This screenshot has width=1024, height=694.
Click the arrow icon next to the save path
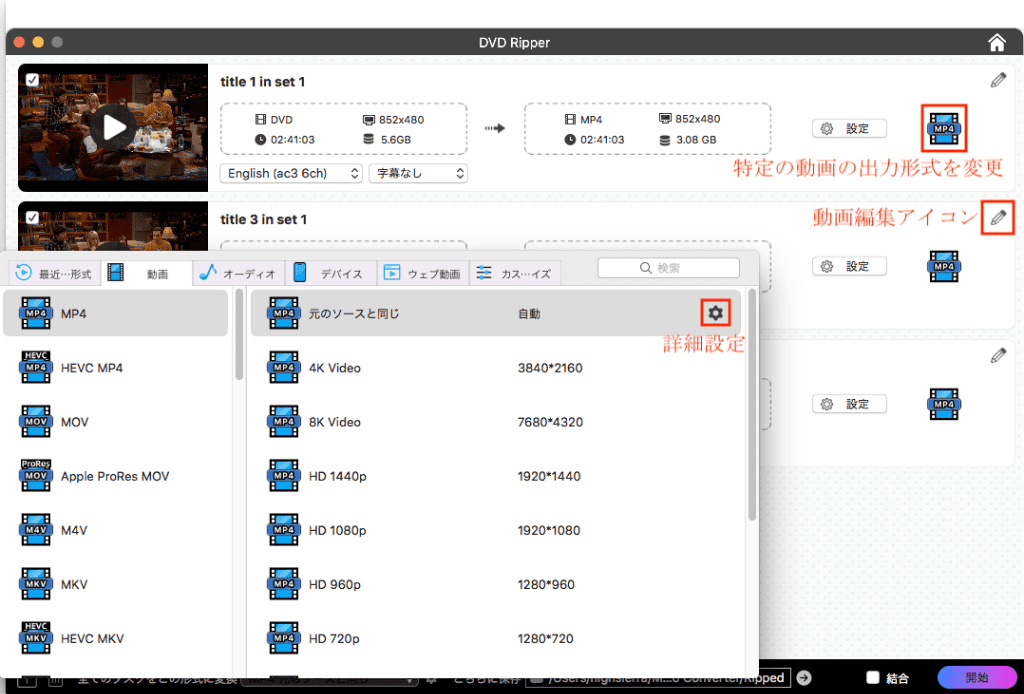(804, 678)
